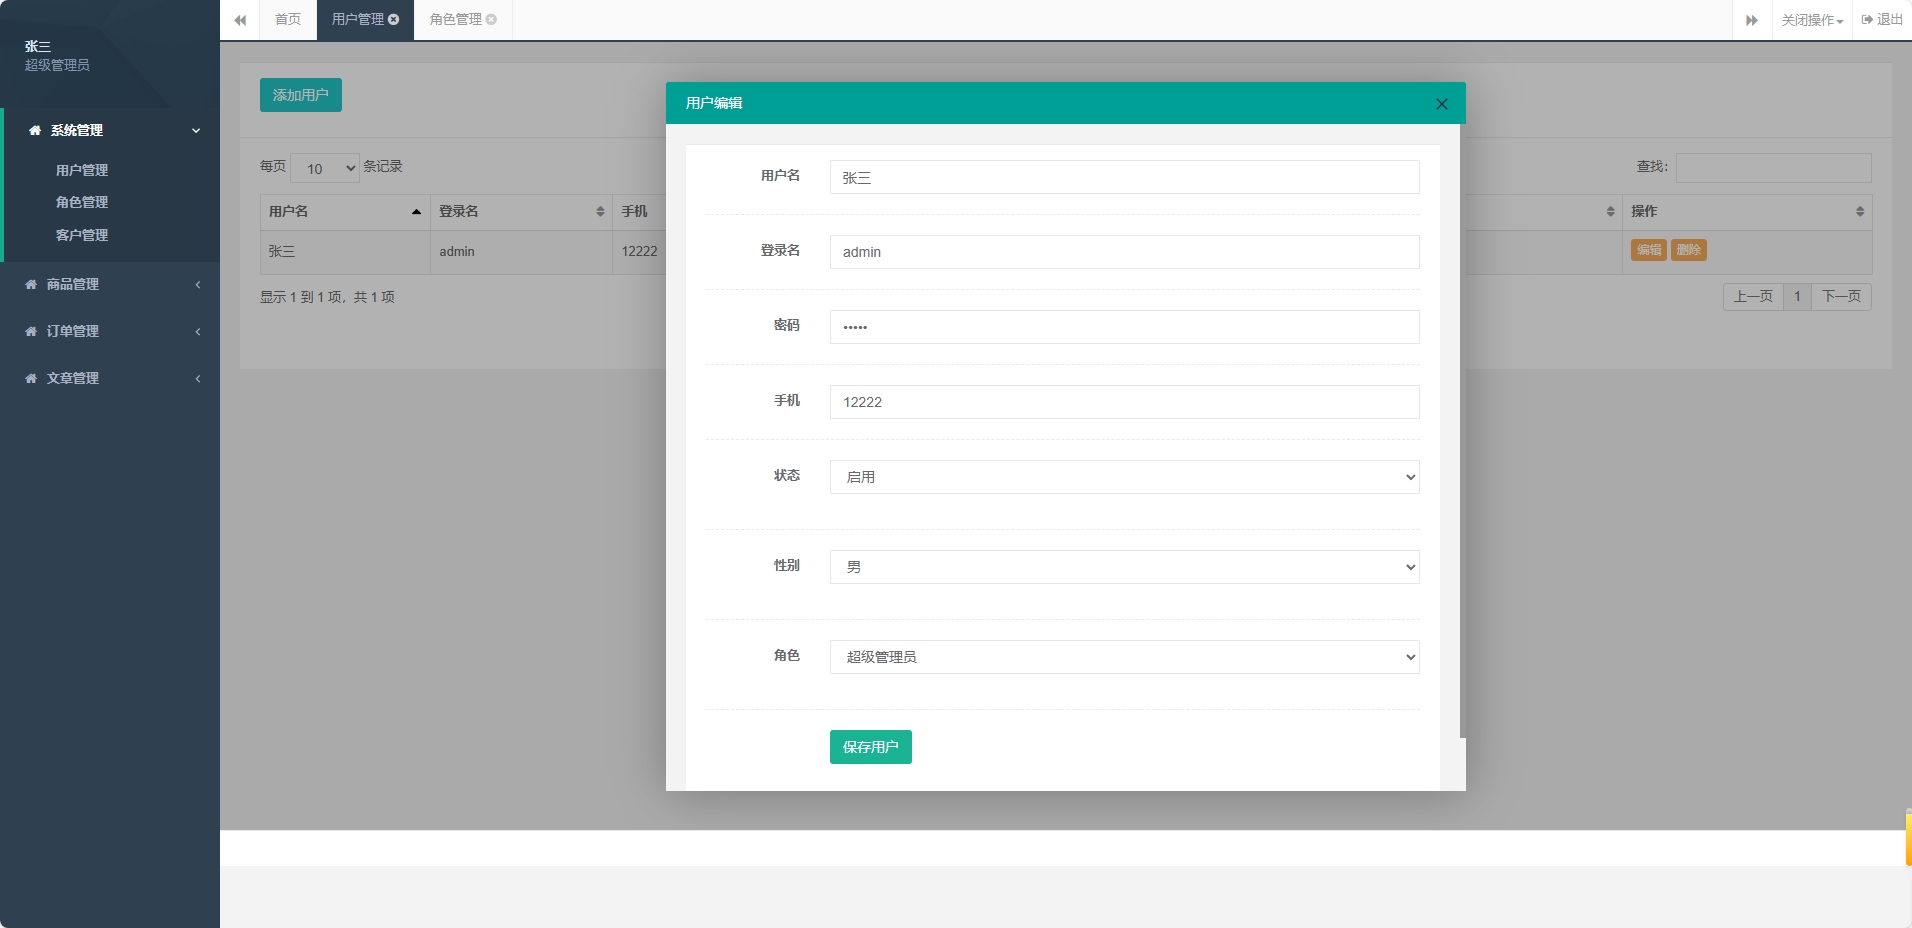
Task: Open the 状态 dropdown showing 启用
Action: (x=1124, y=477)
